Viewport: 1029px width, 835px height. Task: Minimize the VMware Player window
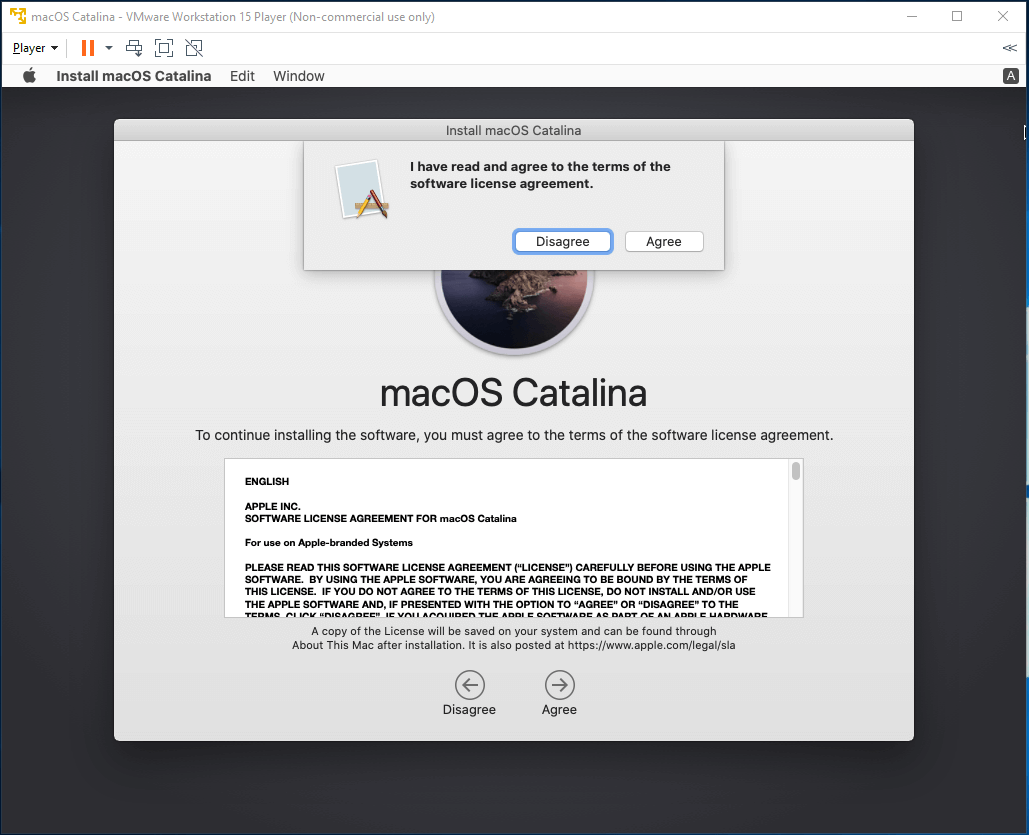(912, 16)
